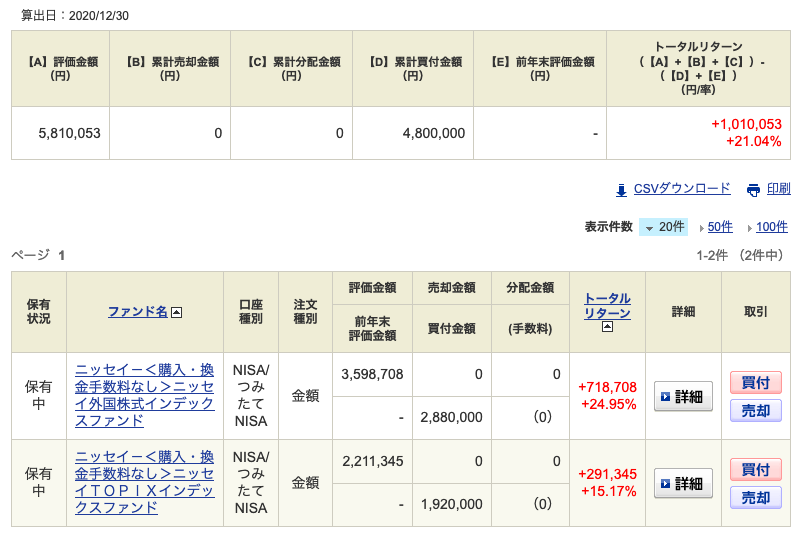Open ニッセイTOPIXインデックスファンド link
This screenshot has height=535, width=803.
coord(144,482)
